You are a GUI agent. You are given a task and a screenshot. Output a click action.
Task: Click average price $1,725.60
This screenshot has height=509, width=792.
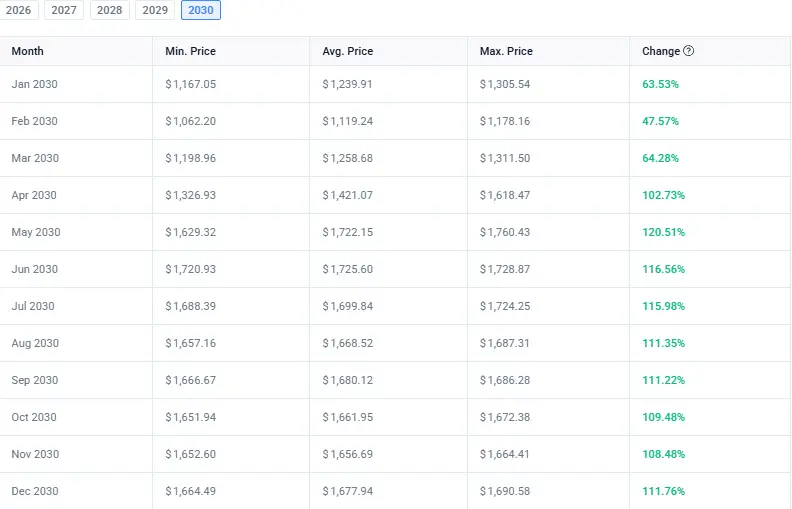tap(348, 269)
